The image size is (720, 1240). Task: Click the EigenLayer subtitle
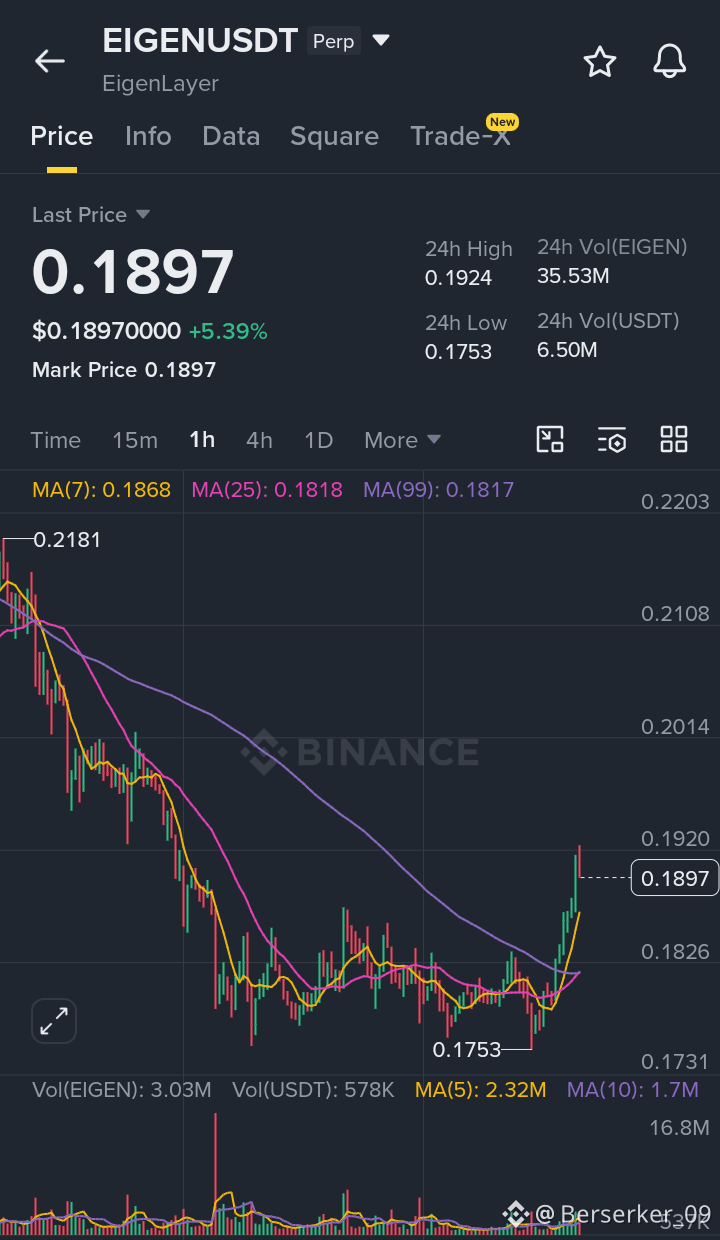(x=161, y=84)
